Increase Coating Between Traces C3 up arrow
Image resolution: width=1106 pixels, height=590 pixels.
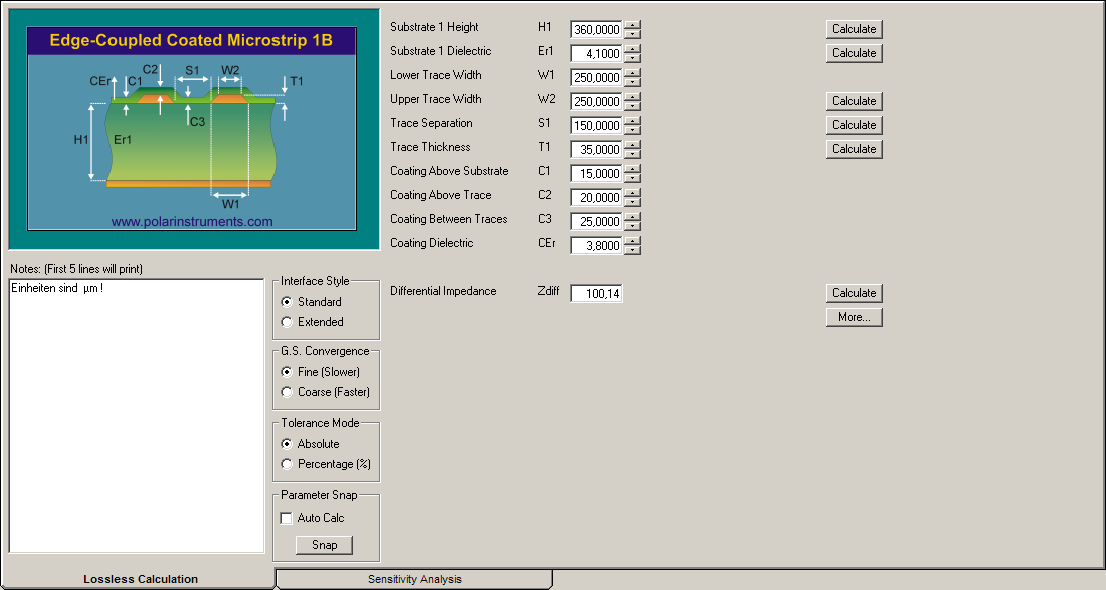pyautogui.click(x=633, y=217)
